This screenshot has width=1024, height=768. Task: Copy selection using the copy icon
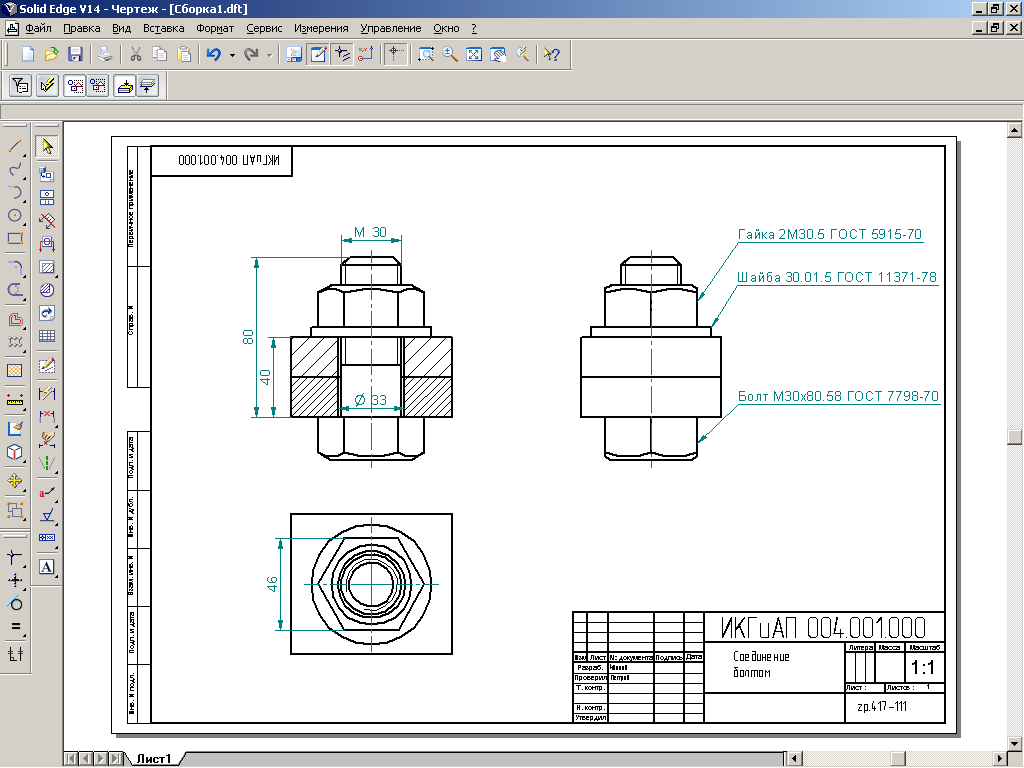point(159,54)
